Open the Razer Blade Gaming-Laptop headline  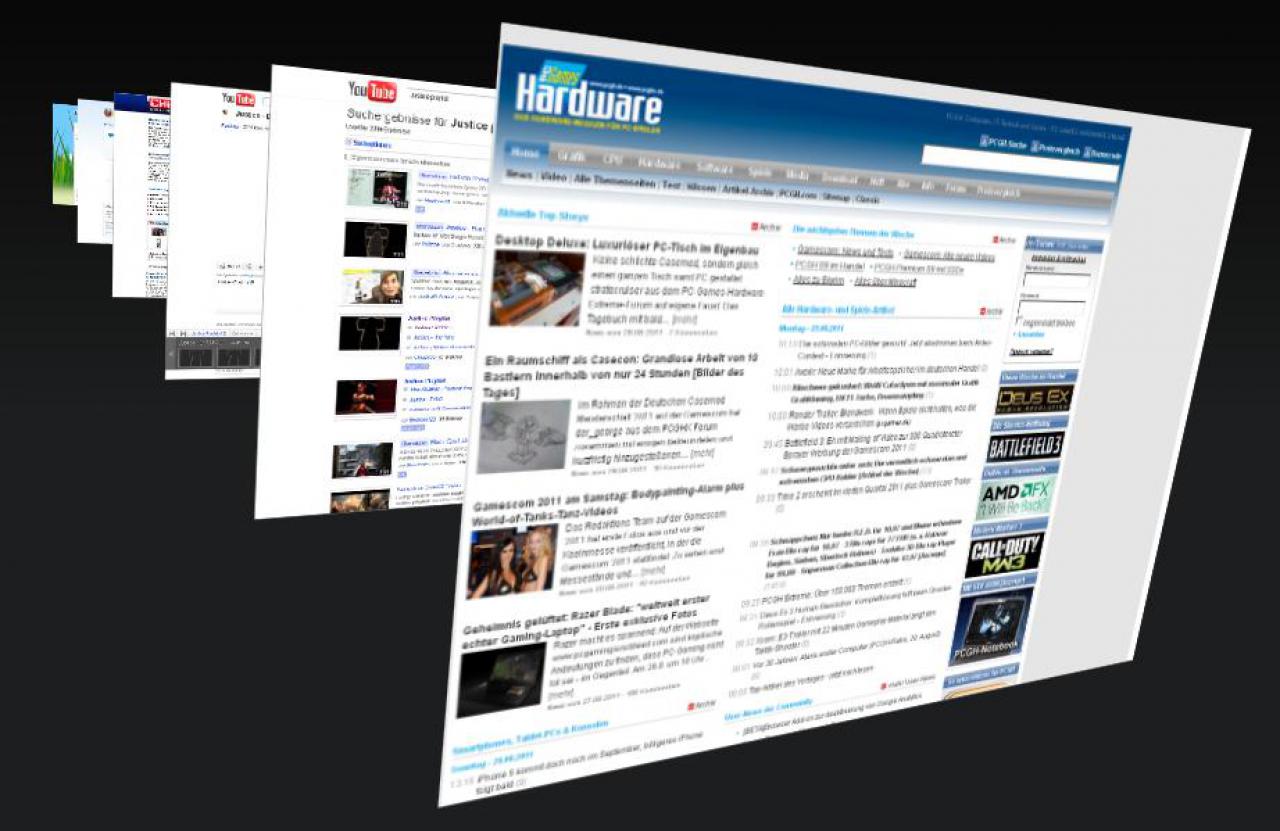(x=586, y=620)
